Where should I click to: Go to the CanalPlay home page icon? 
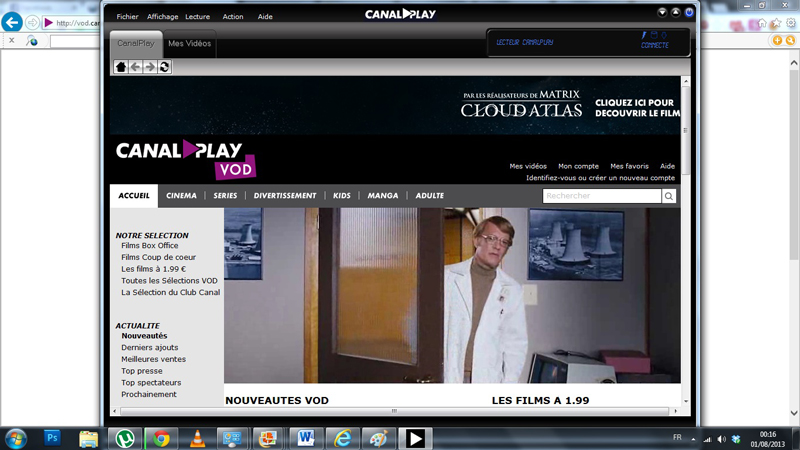pyautogui.click(x=121, y=67)
